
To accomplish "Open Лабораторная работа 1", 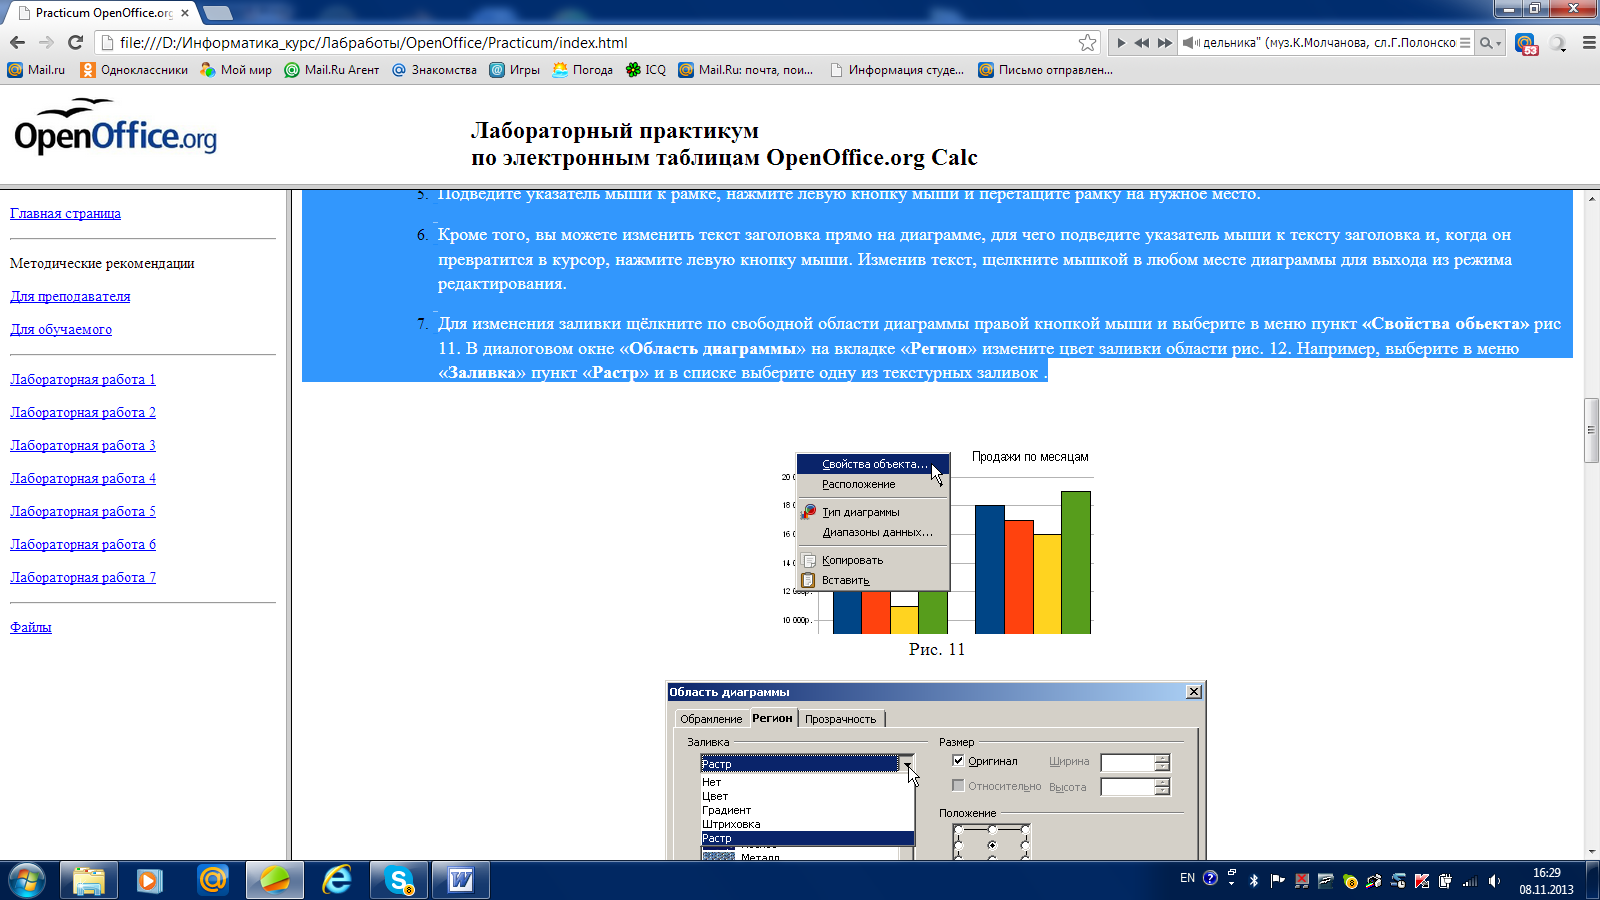I will pyautogui.click(x=83, y=379).
